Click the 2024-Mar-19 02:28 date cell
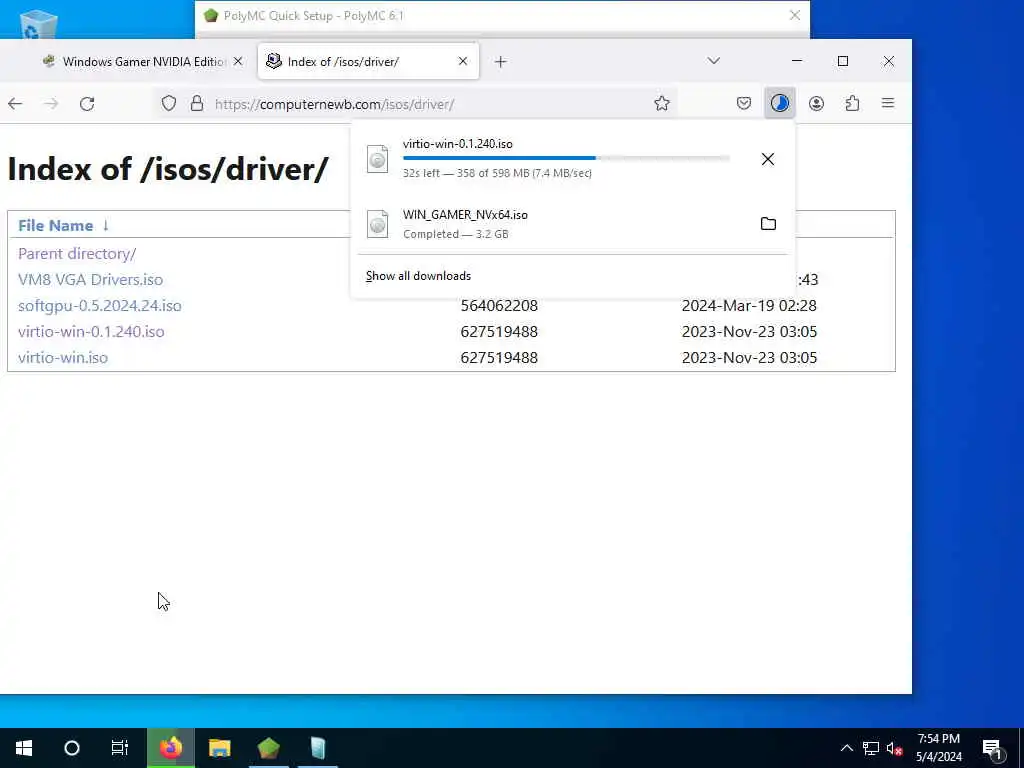This screenshot has width=1024, height=768. coord(749,306)
